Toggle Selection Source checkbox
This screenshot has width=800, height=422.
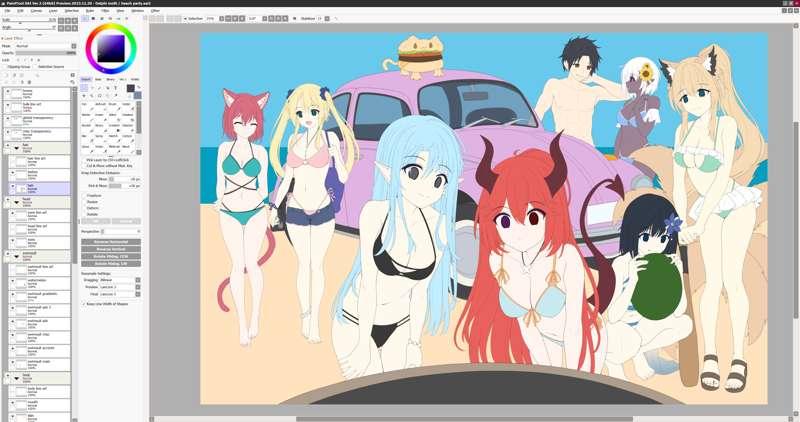click(36, 66)
